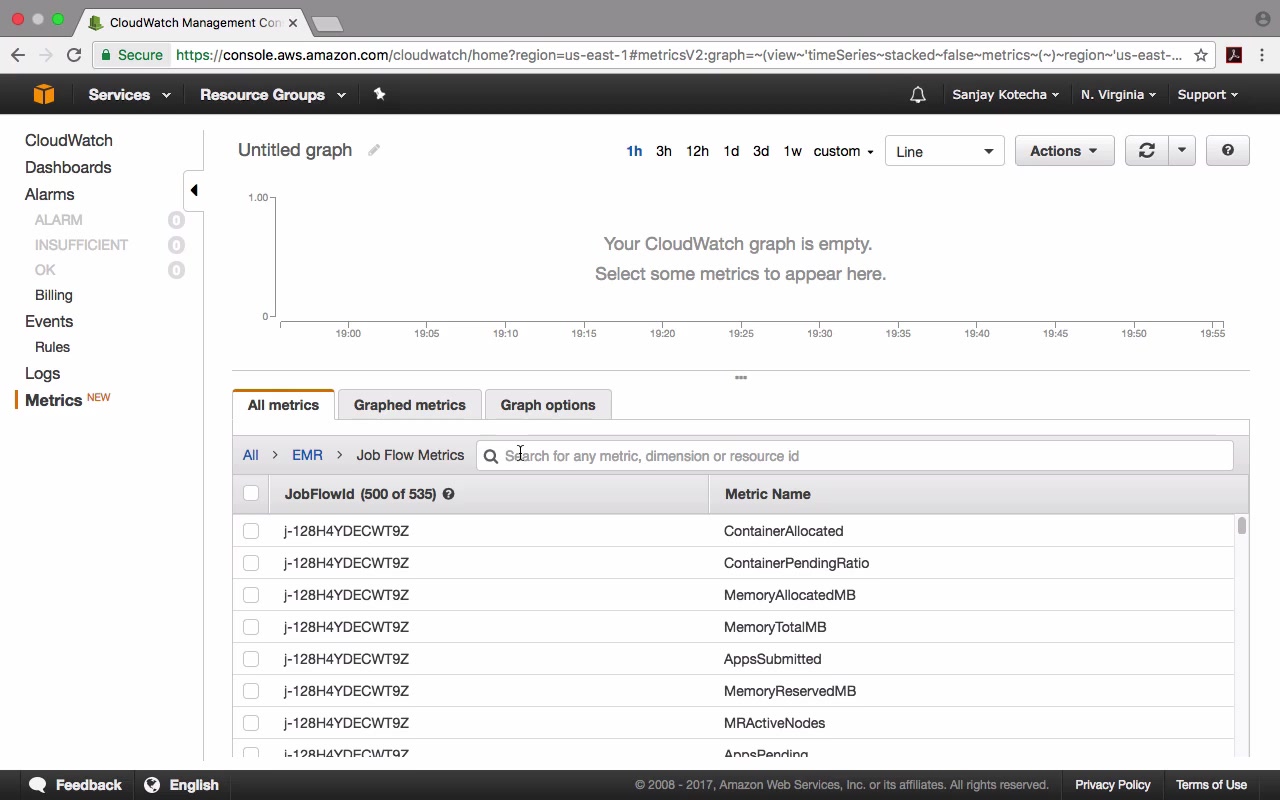The width and height of the screenshot is (1280, 800).
Task: Switch to the Graphed metrics tab
Action: [x=410, y=405]
